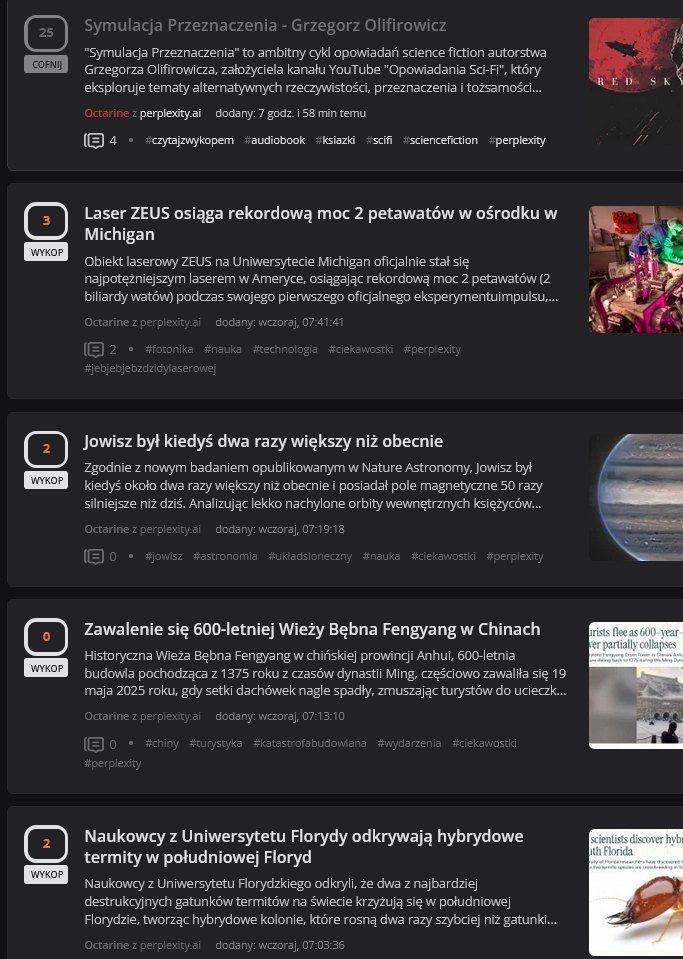Open the Laser ZEUS article title

[320, 224]
